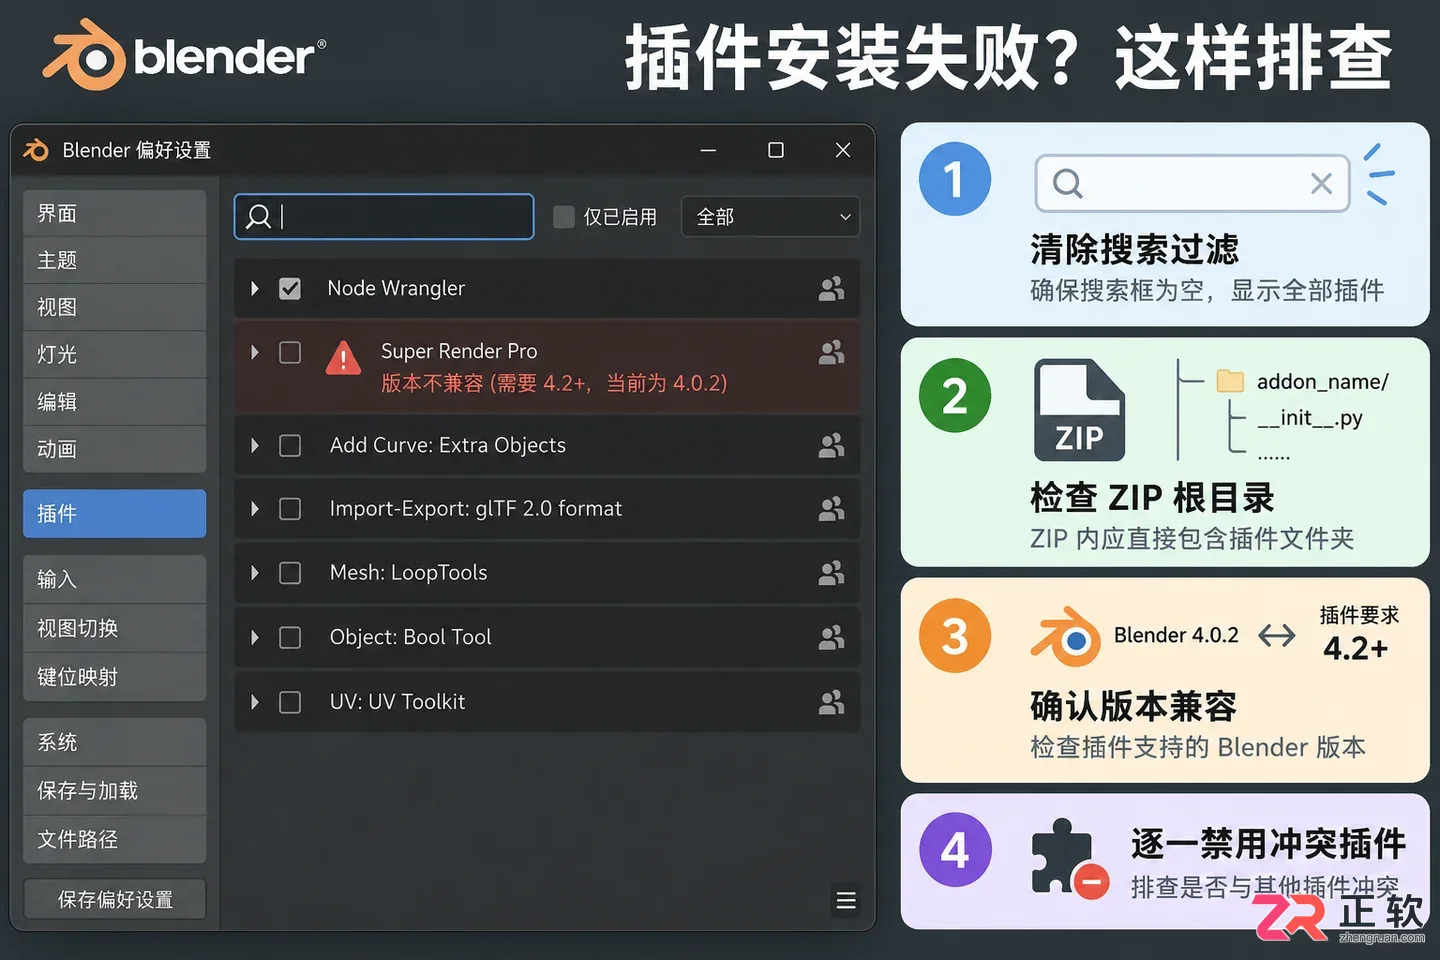The width and height of the screenshot is (1440, 960).
Task: Enable the Mesh: LoopTools checkbox
Action: tap(290, 573)
